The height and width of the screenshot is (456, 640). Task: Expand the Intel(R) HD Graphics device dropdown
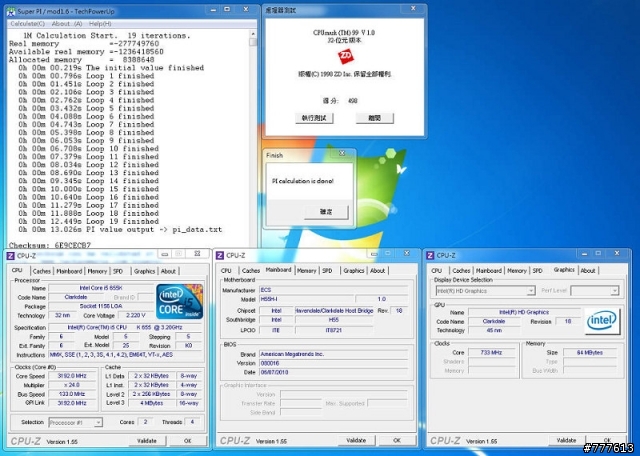click(531, 291)
